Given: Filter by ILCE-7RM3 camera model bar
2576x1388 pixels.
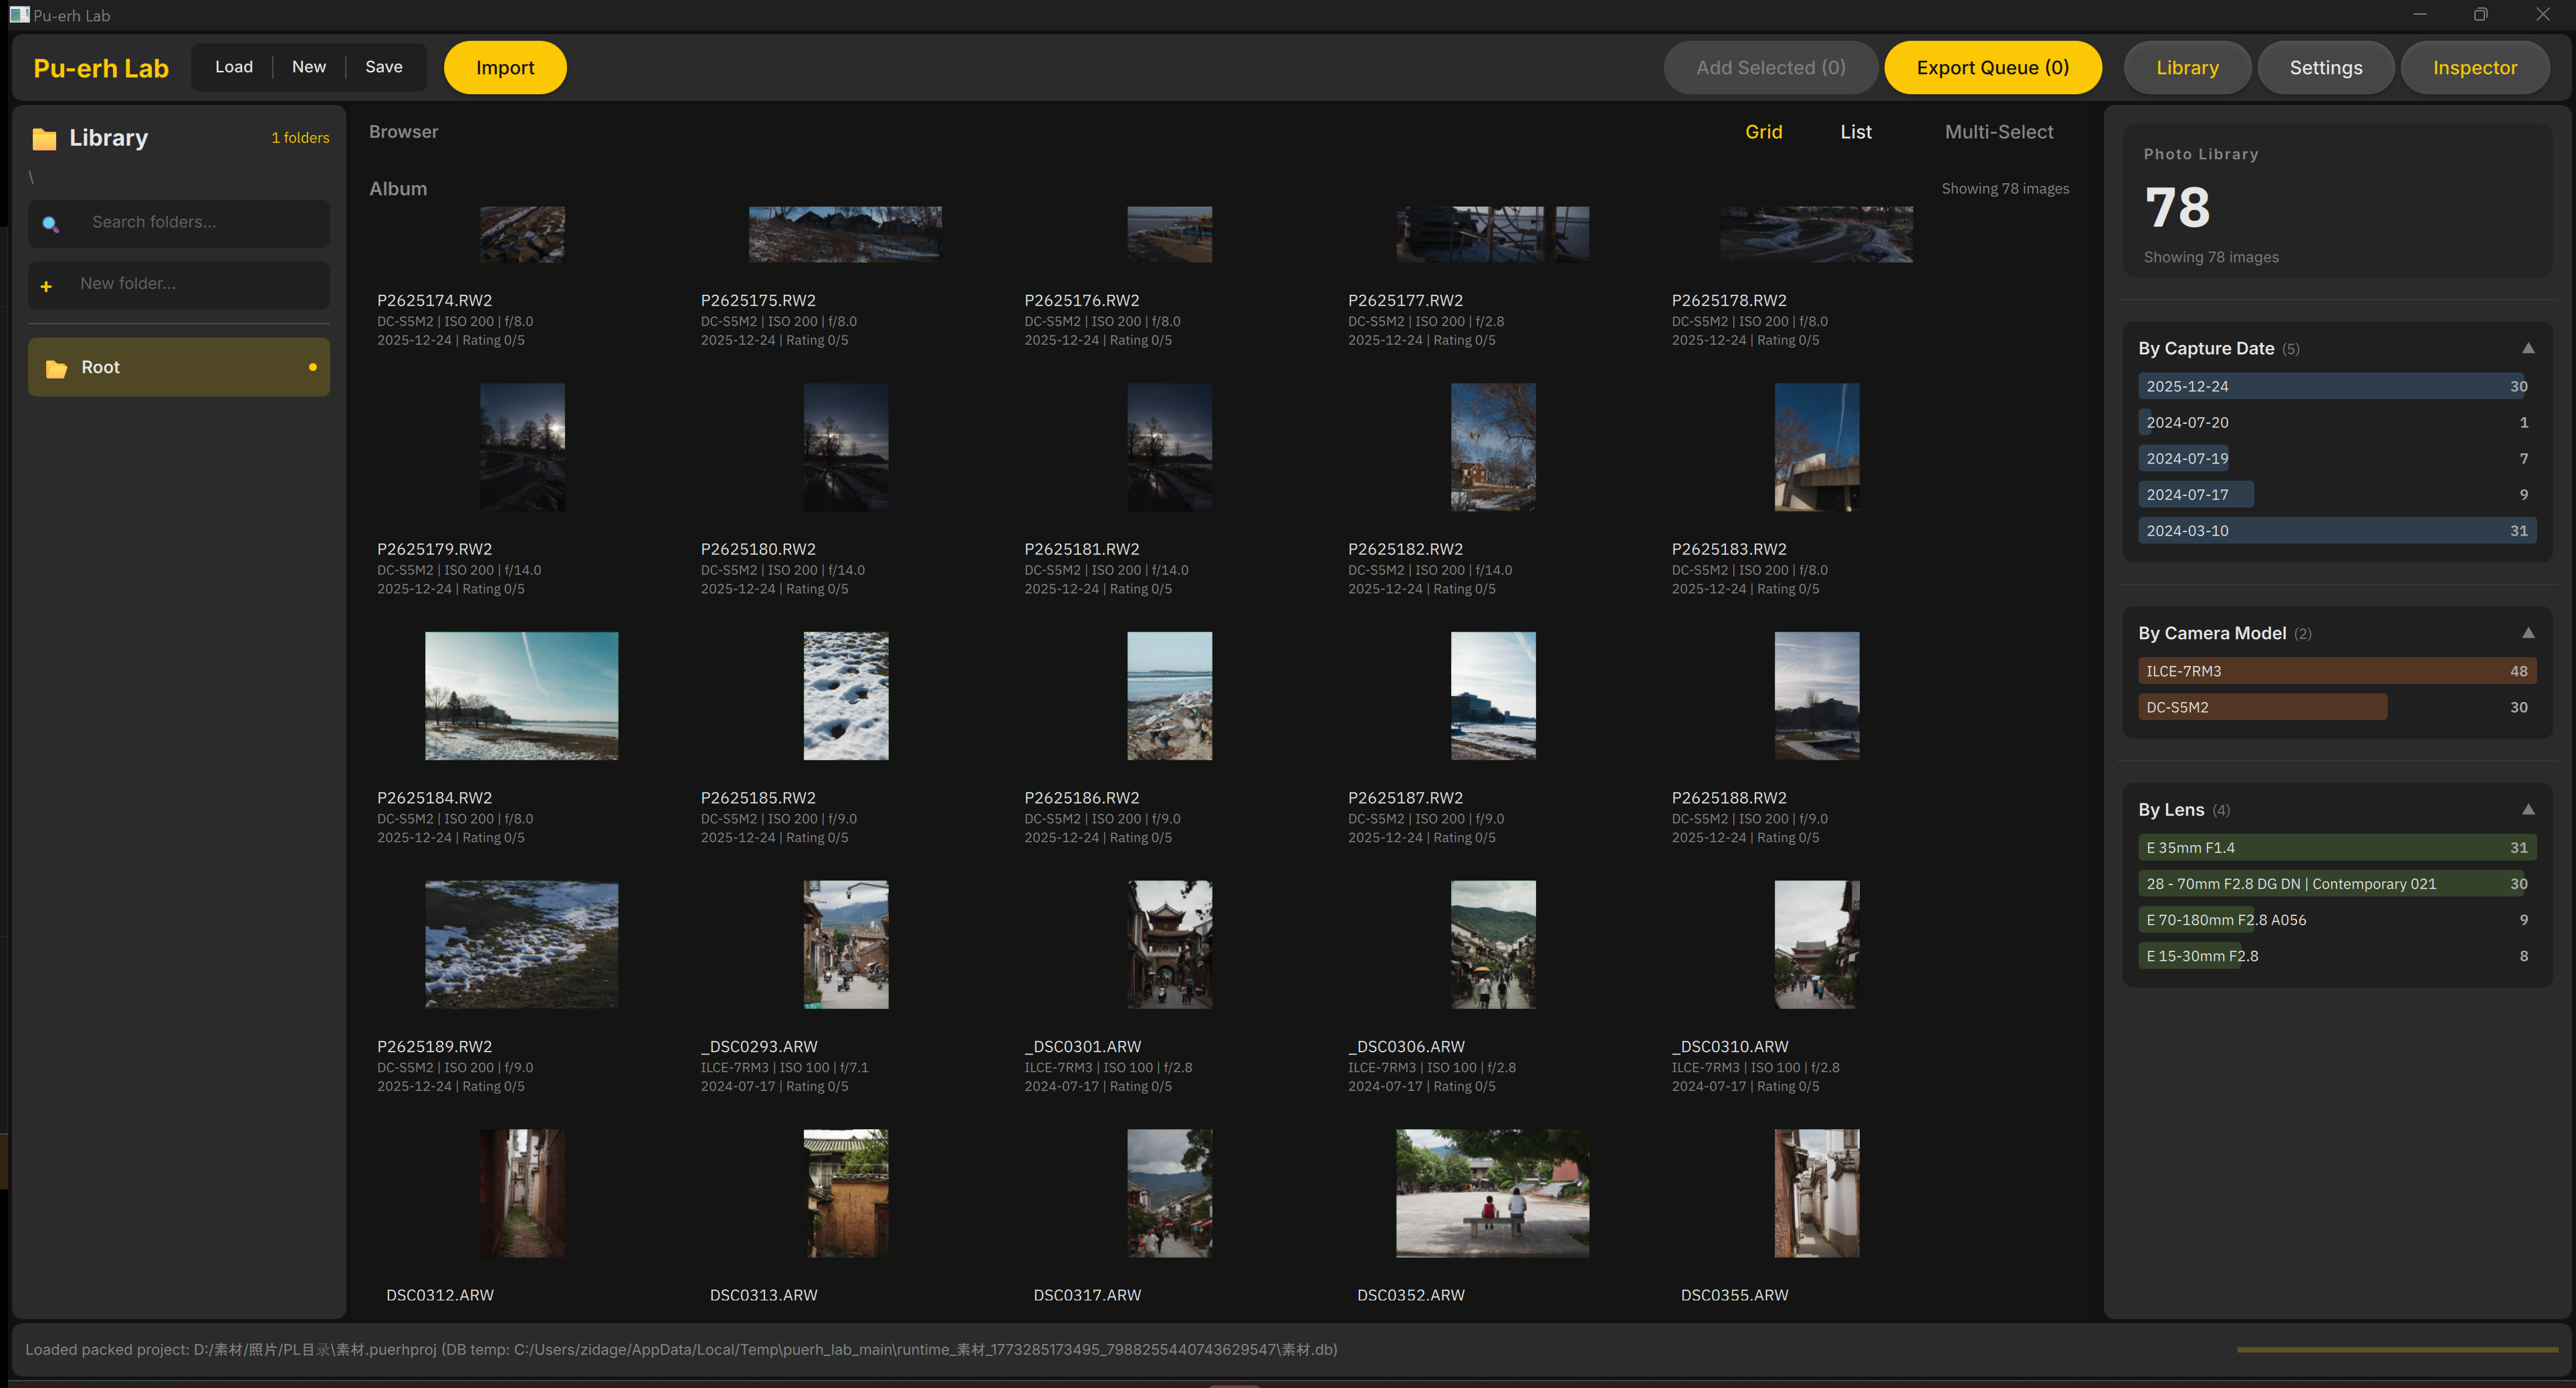Looking at the screenshot, I should pos(2336,671).
